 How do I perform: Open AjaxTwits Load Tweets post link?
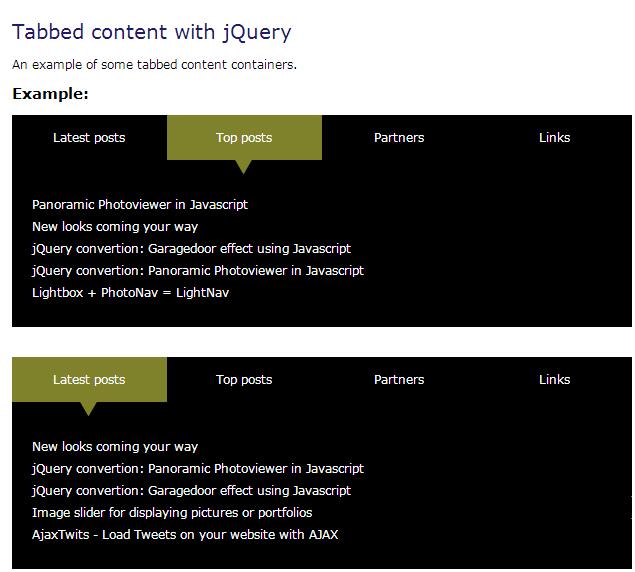point(185,535)
